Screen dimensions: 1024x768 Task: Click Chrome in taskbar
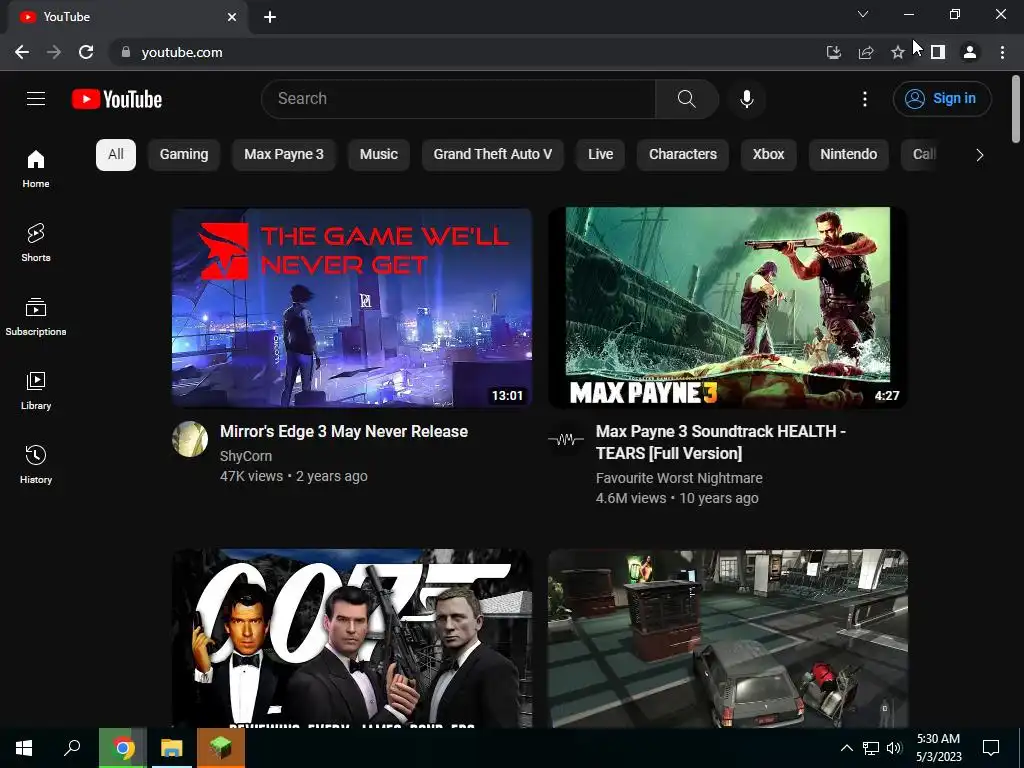pos(123,748)
